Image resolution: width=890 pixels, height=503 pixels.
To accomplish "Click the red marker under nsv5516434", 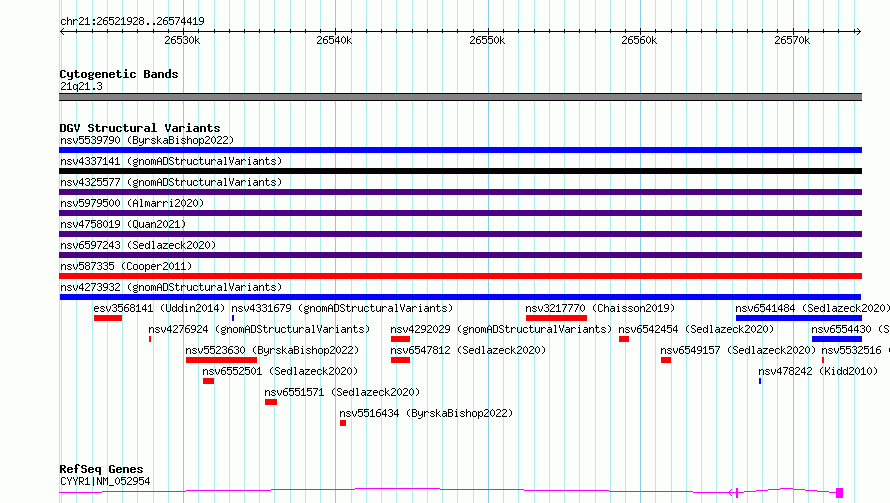I will pyautogui.click(x=343, y=423).
